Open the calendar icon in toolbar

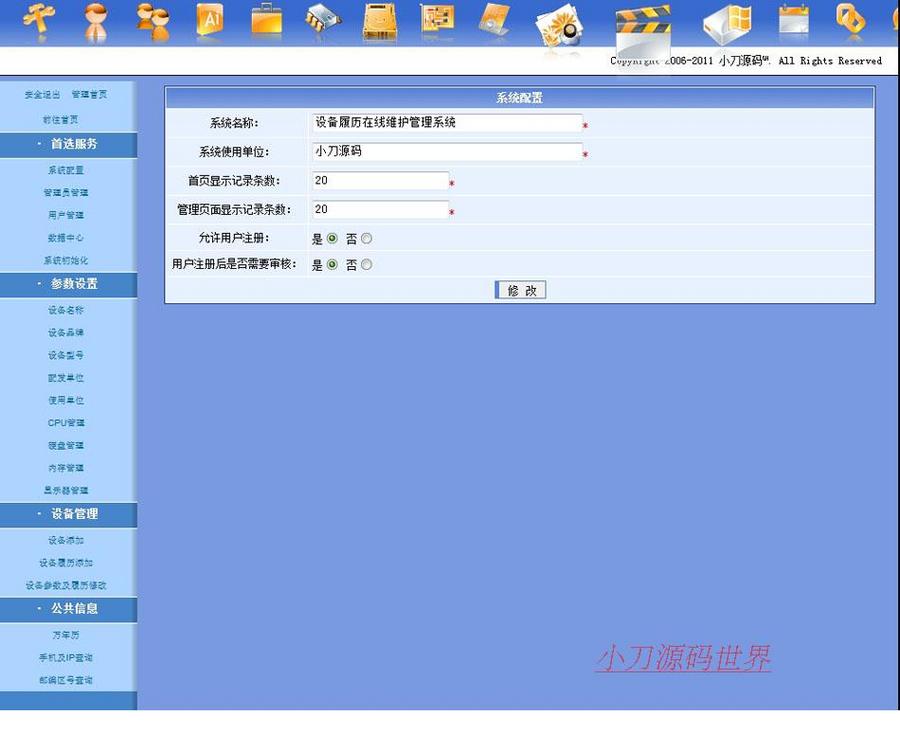[795, 20]
